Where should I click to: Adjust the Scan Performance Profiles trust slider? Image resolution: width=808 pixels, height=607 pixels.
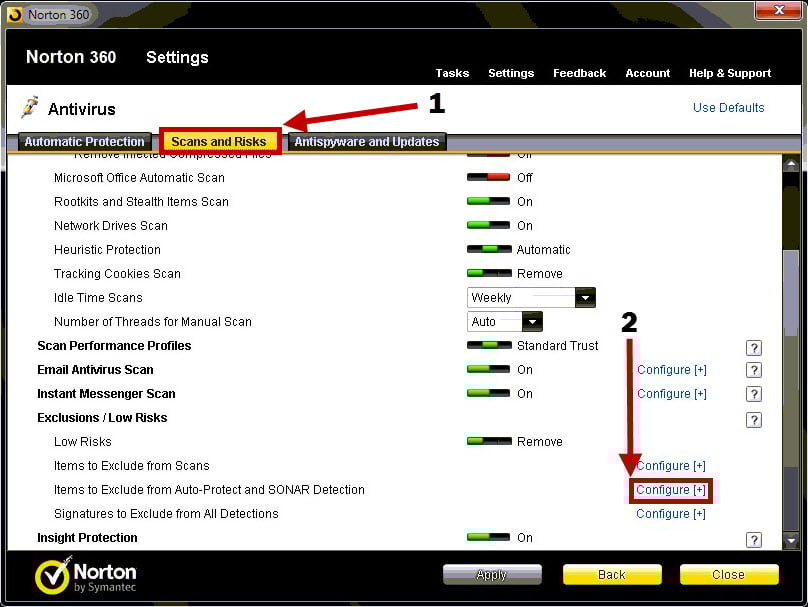pyautogui.click(x=489, y=345)
